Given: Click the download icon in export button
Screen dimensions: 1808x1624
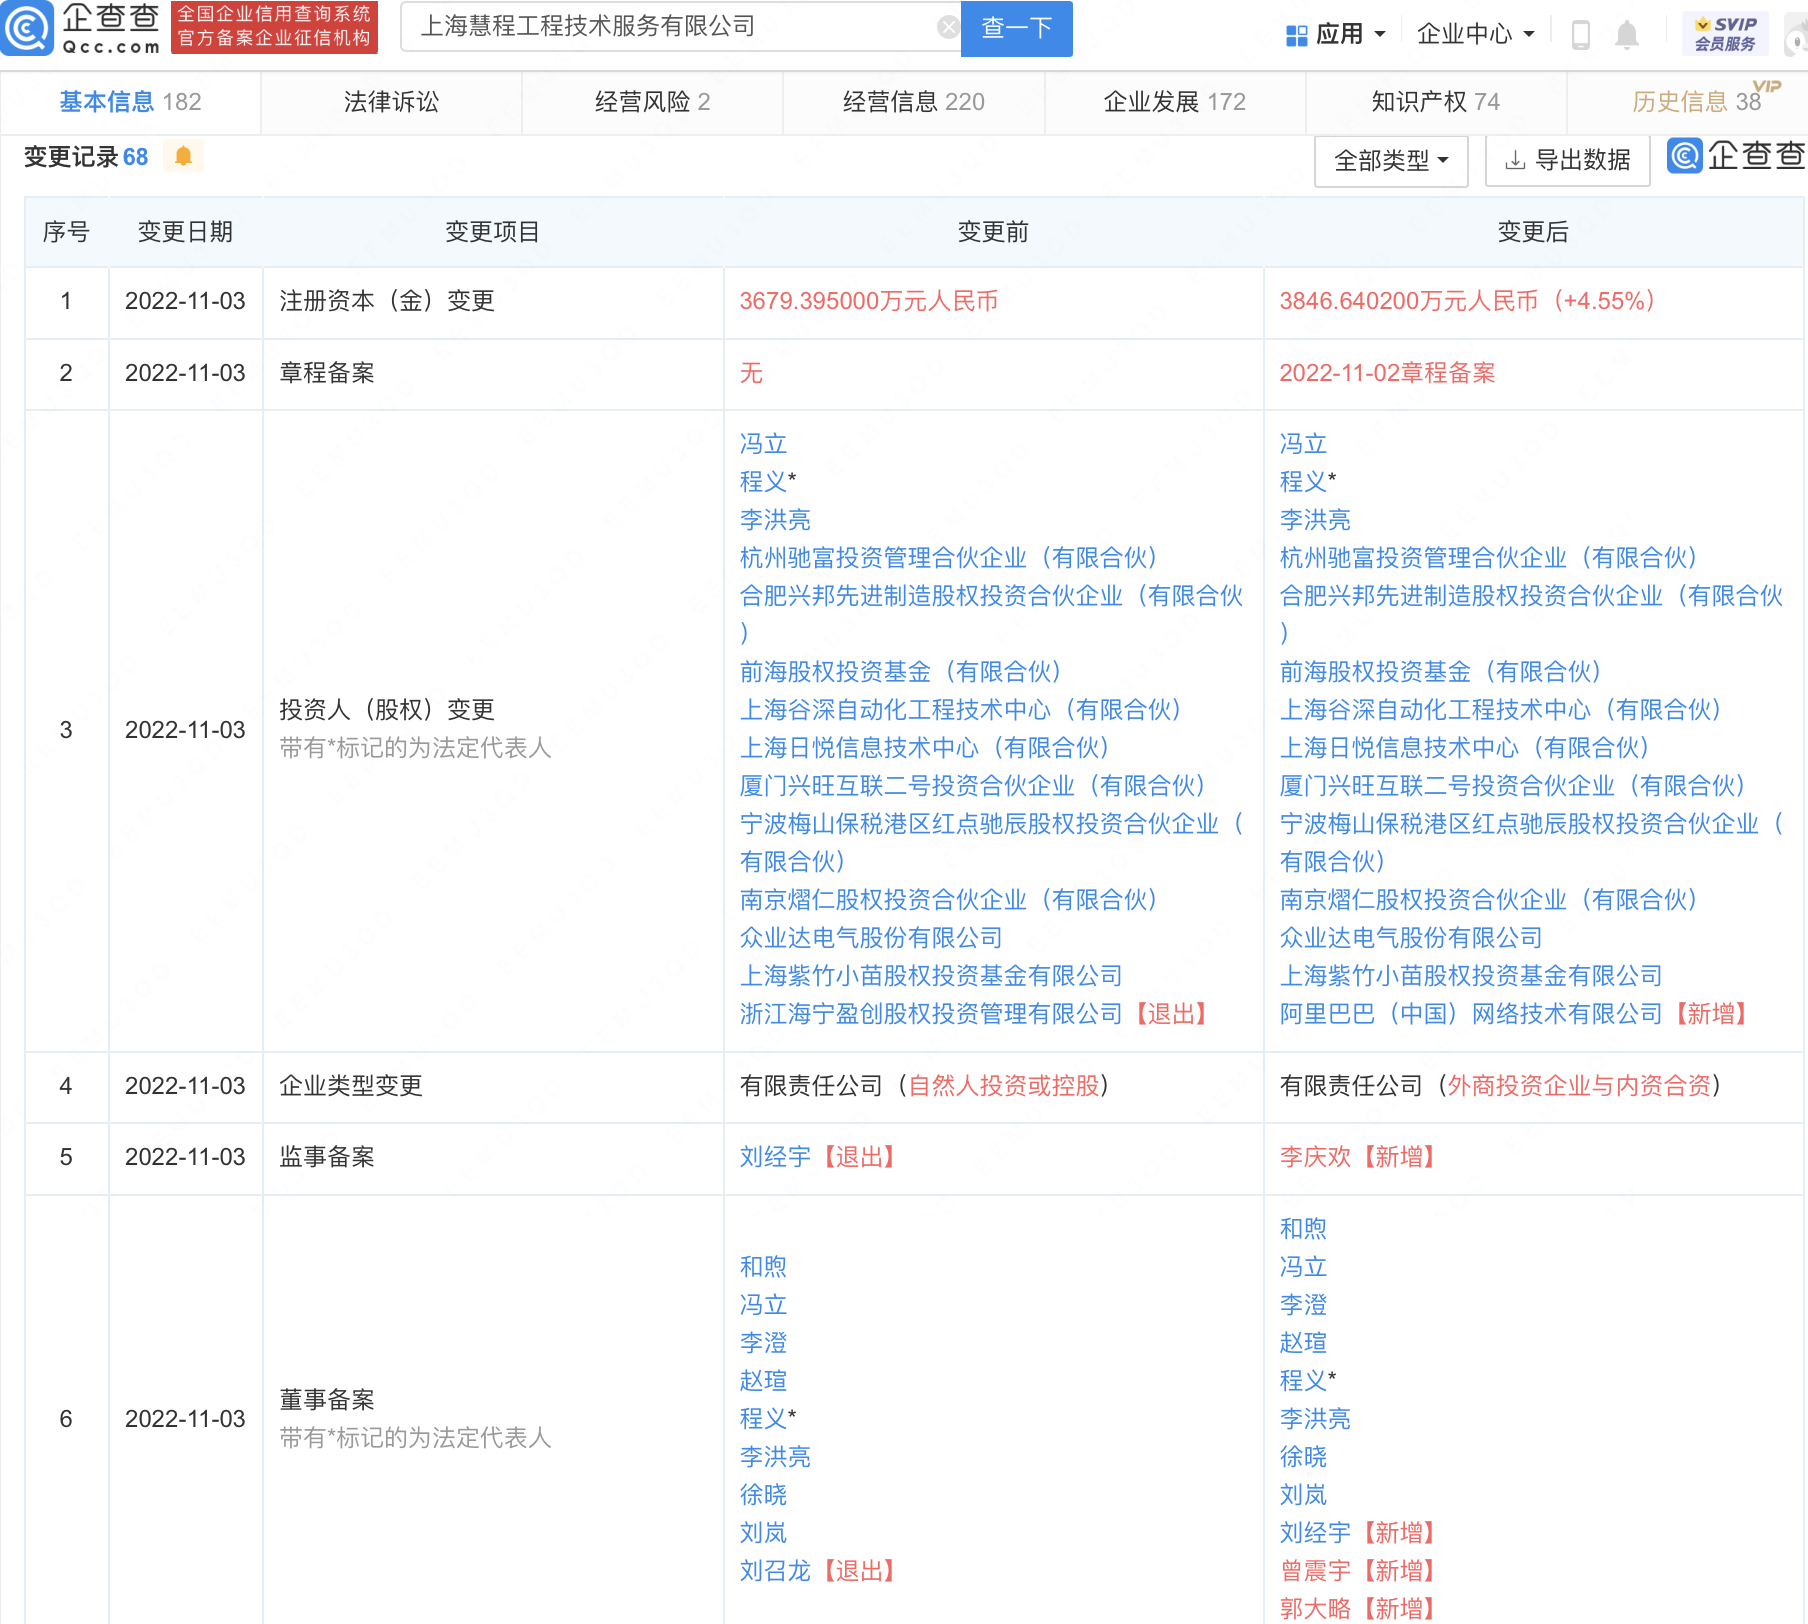Looking at the screenshot, I should click(x=1515, y=160).
